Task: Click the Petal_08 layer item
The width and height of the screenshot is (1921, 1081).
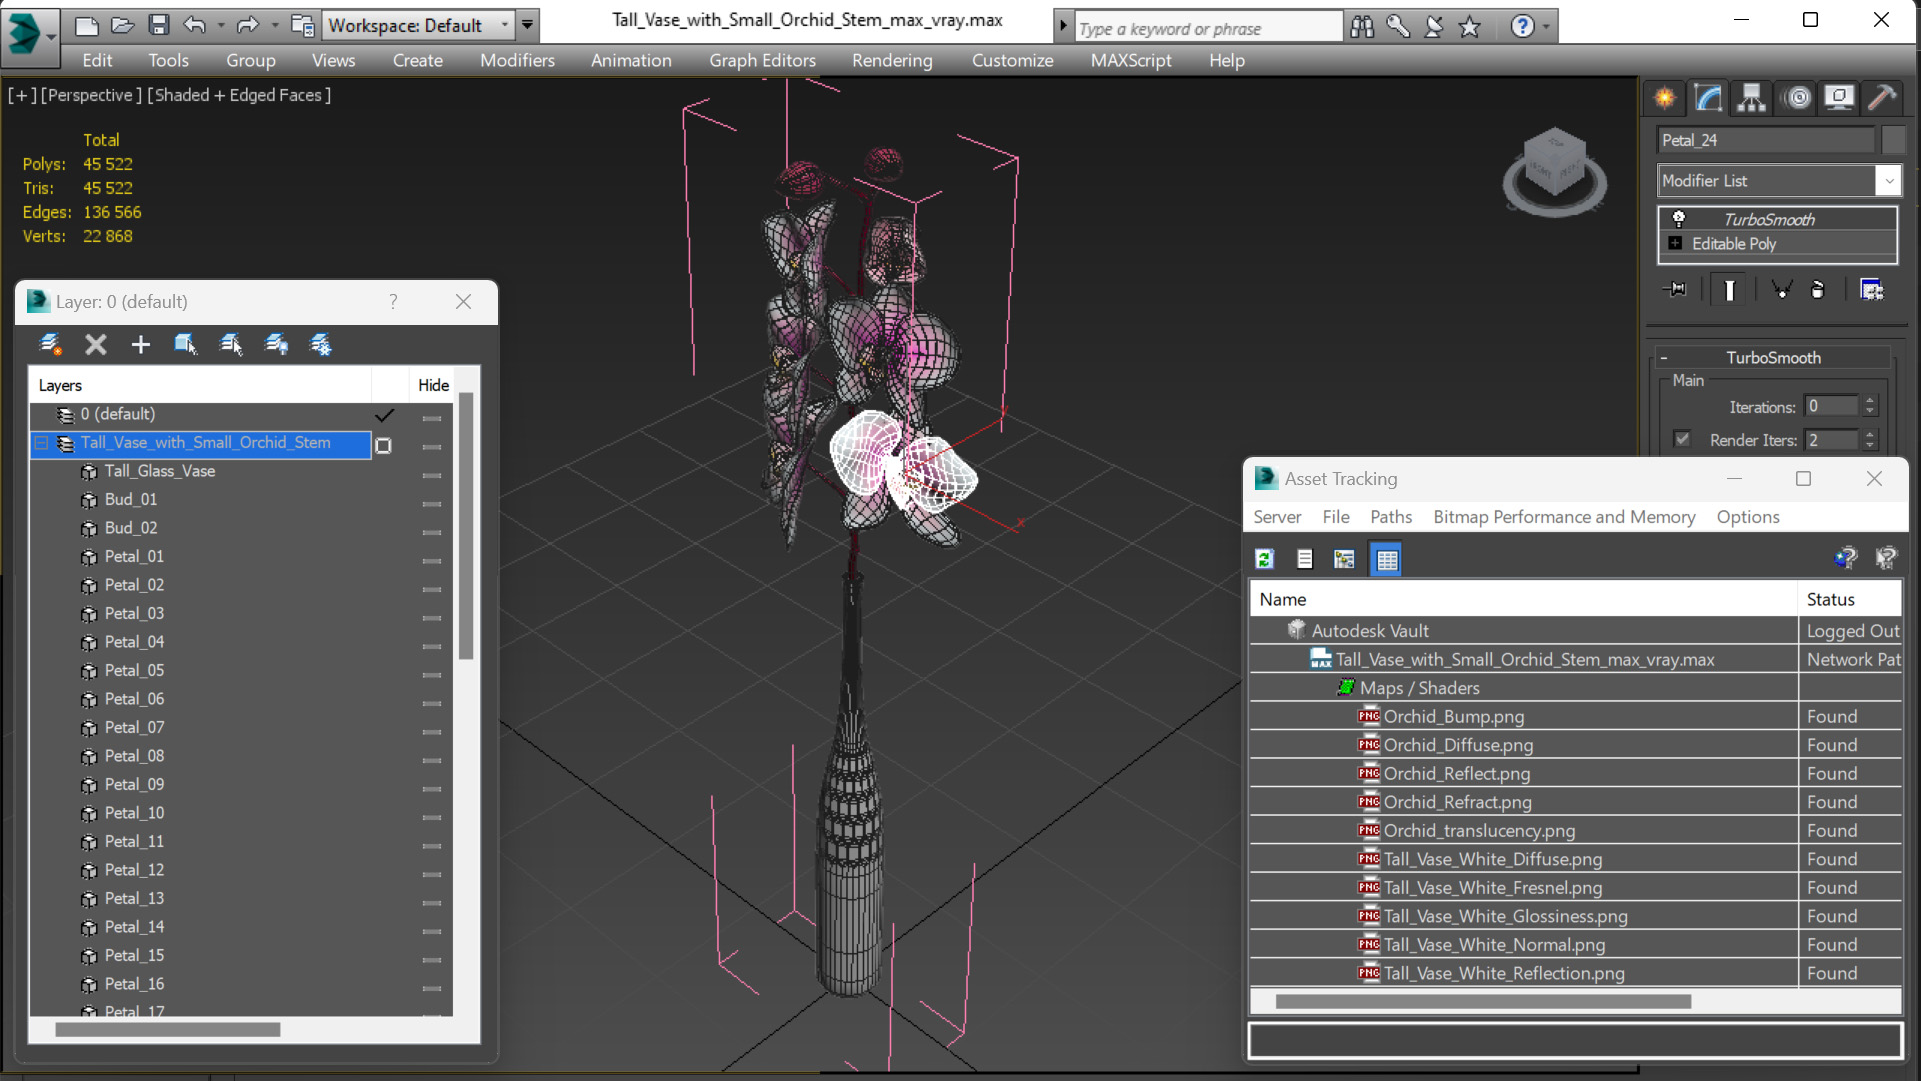Action: (x=134, y=756)
